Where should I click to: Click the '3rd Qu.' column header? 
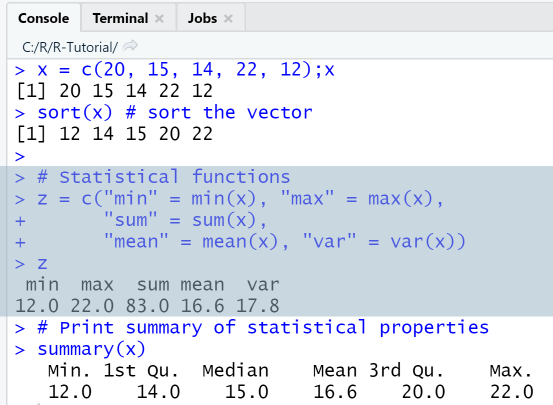point(406,371)
